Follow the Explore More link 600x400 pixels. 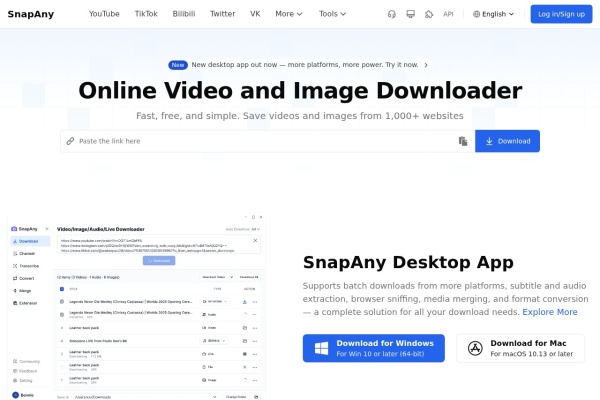click(550, 312)
